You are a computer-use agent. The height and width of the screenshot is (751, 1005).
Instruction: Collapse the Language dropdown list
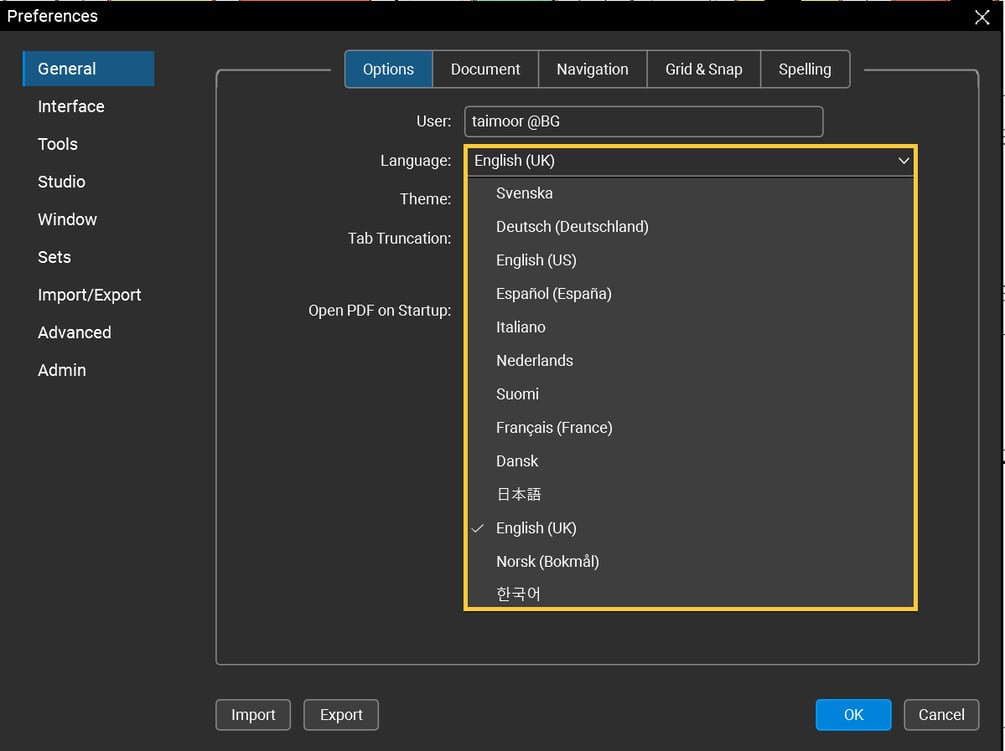point(903,160)
